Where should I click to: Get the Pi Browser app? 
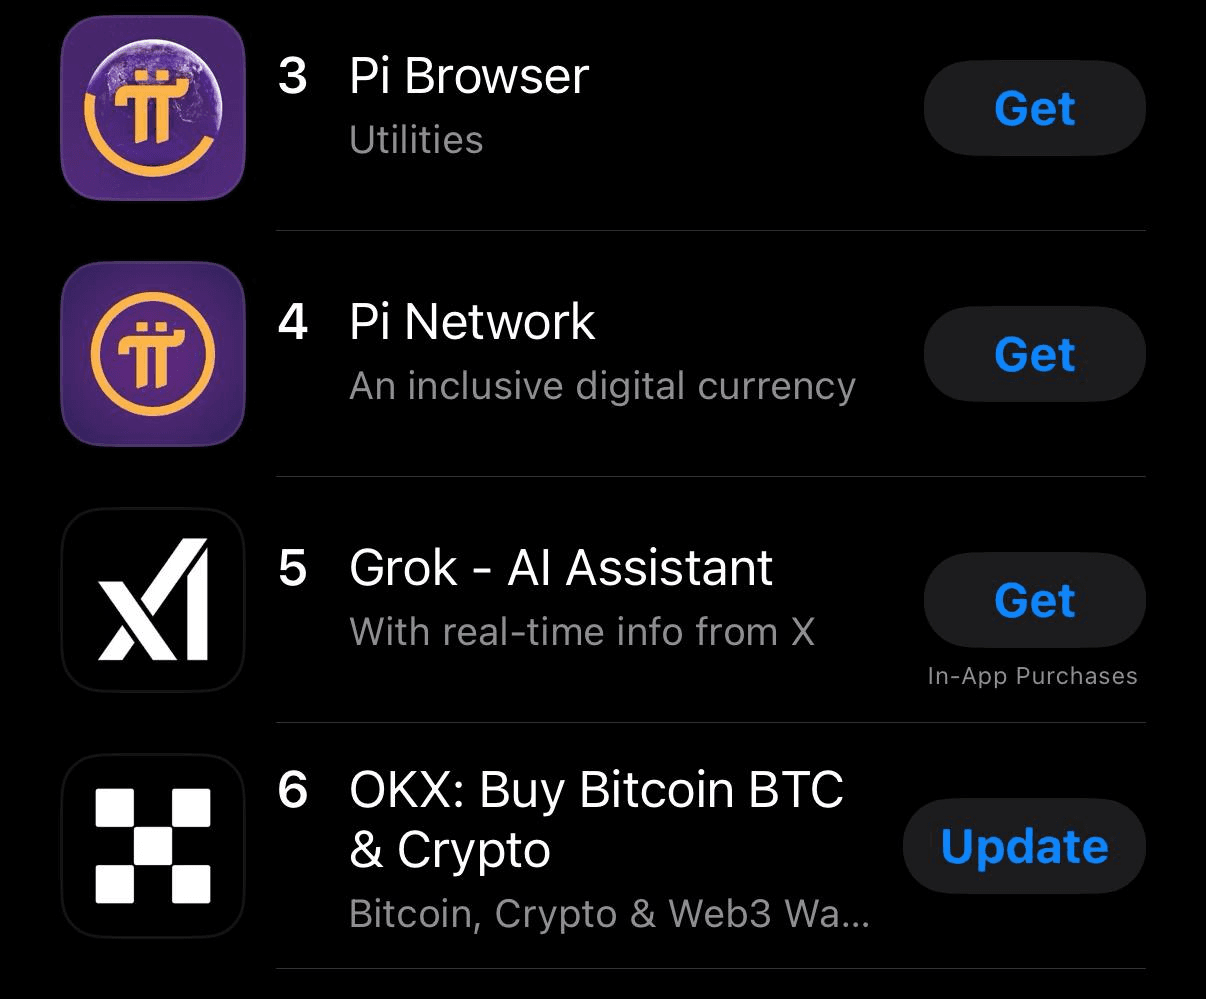coord(1034,108)
